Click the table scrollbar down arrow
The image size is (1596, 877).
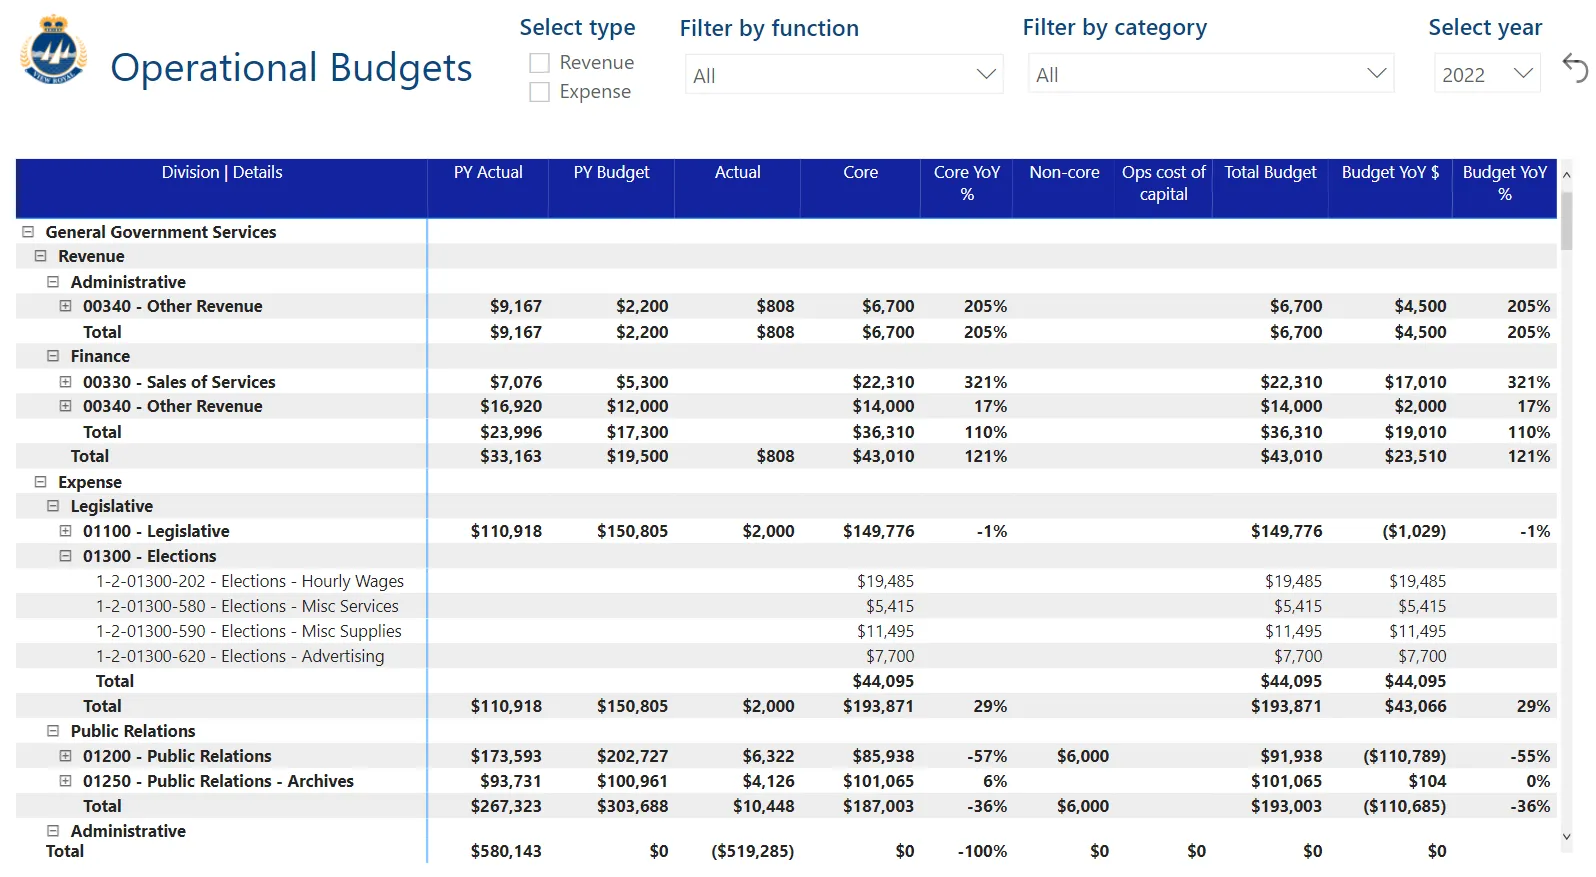(x=1566, y=837)
